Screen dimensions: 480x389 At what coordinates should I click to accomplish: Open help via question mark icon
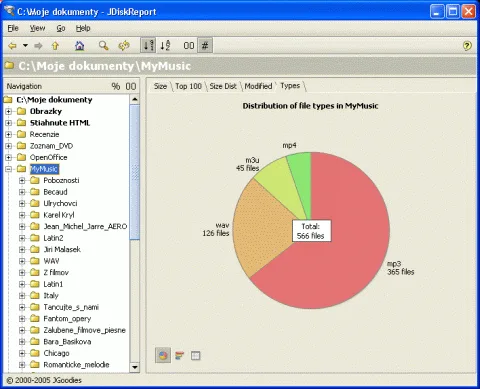467,46
